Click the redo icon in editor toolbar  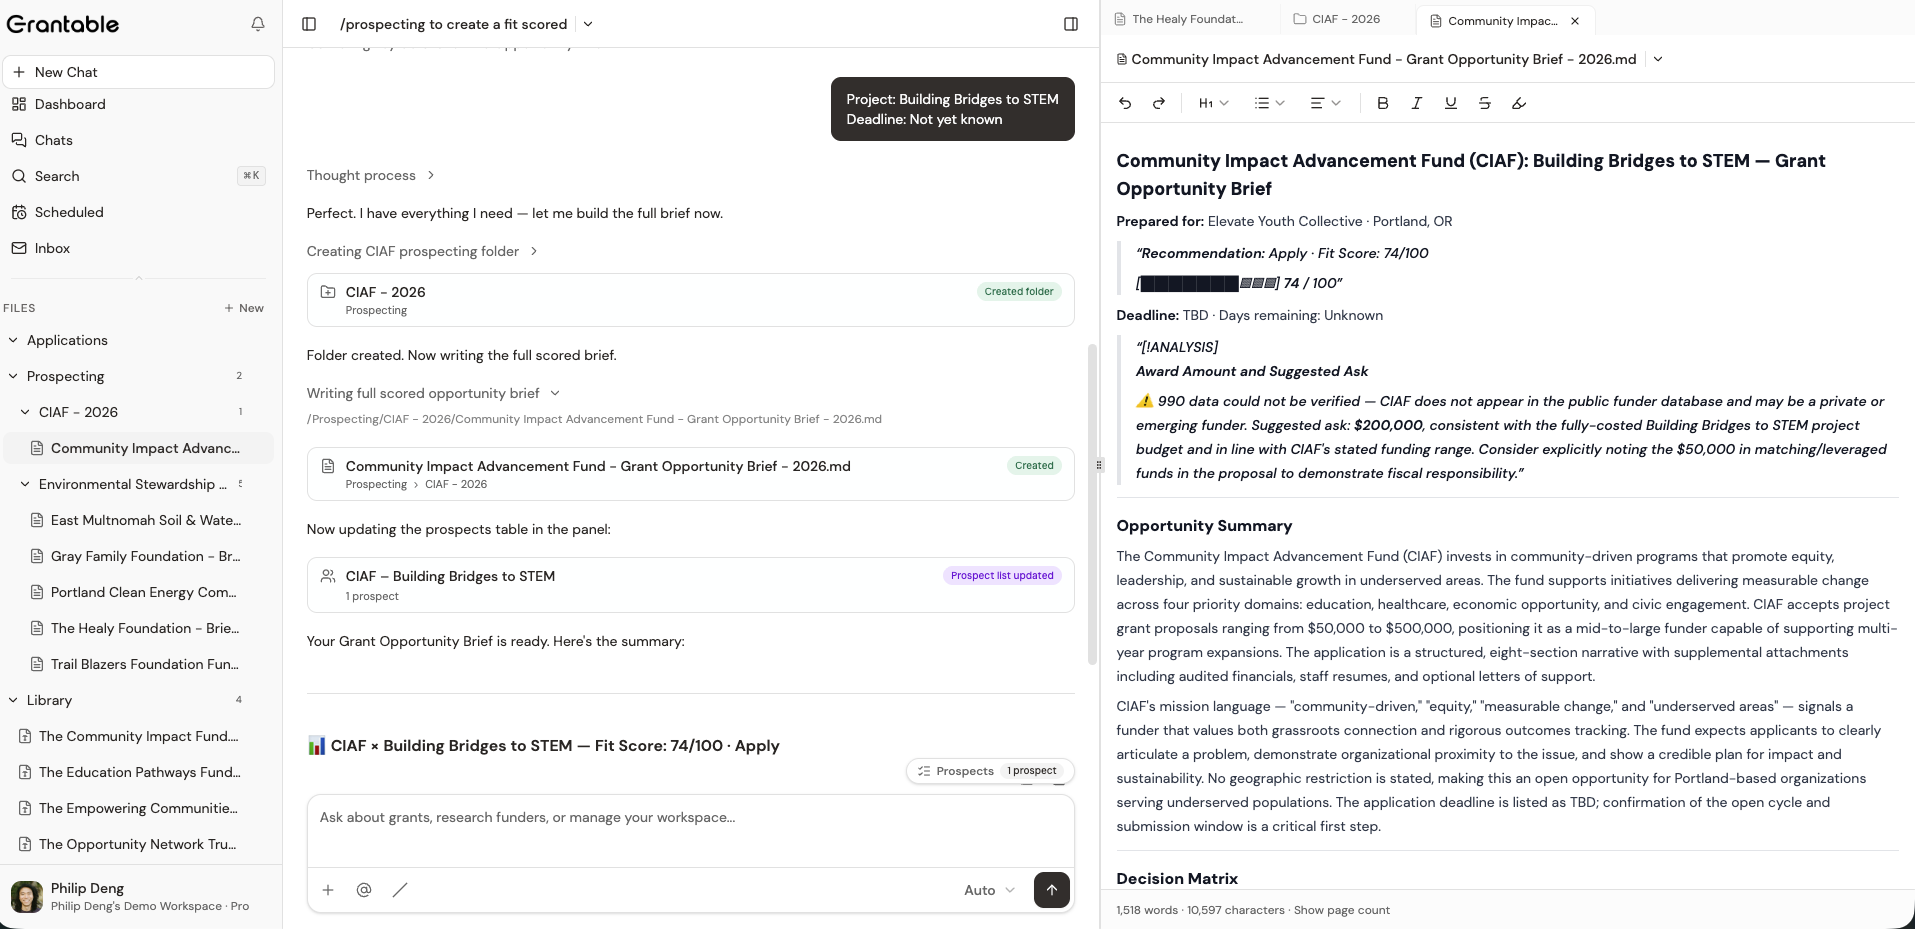[1159, 103]
